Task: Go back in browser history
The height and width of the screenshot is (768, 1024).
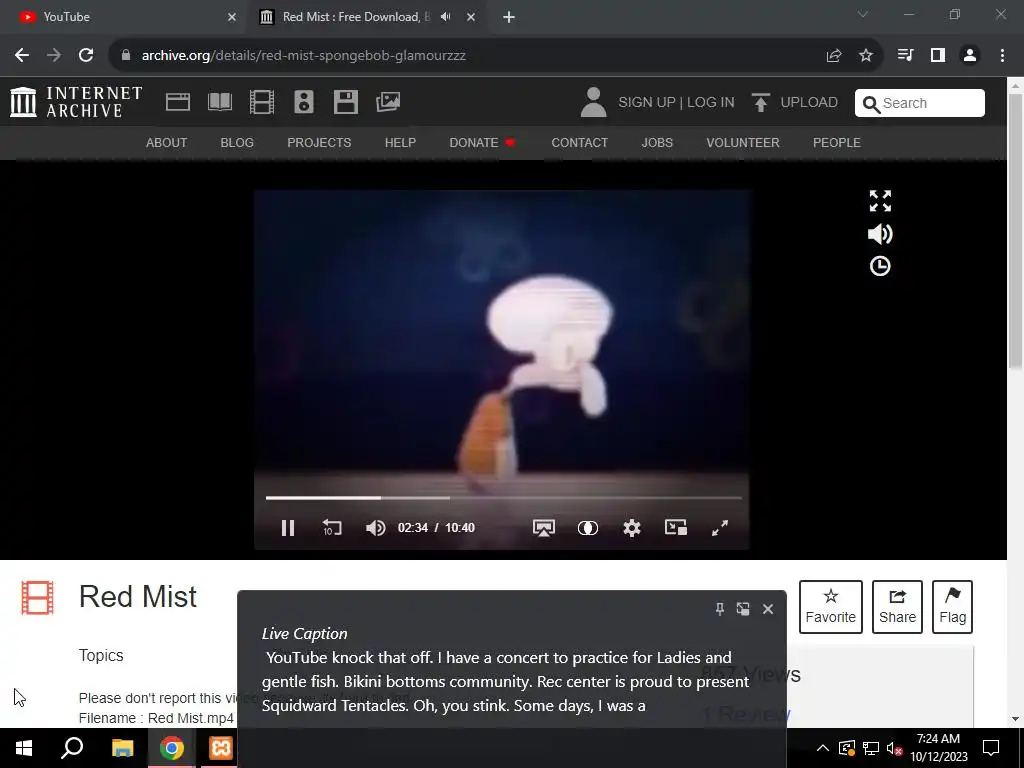Action: (x=22, y=56)
